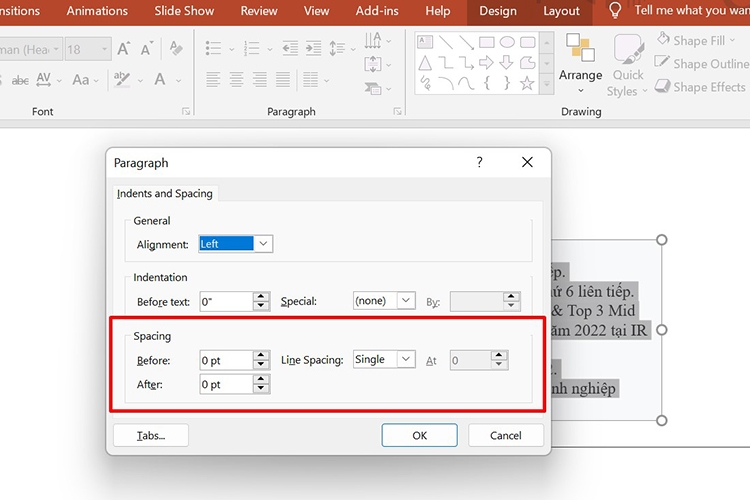Viewport: 750px width, 500px height.
Task: Switch to the Slide Show tab
Action: tap(184, 11)
